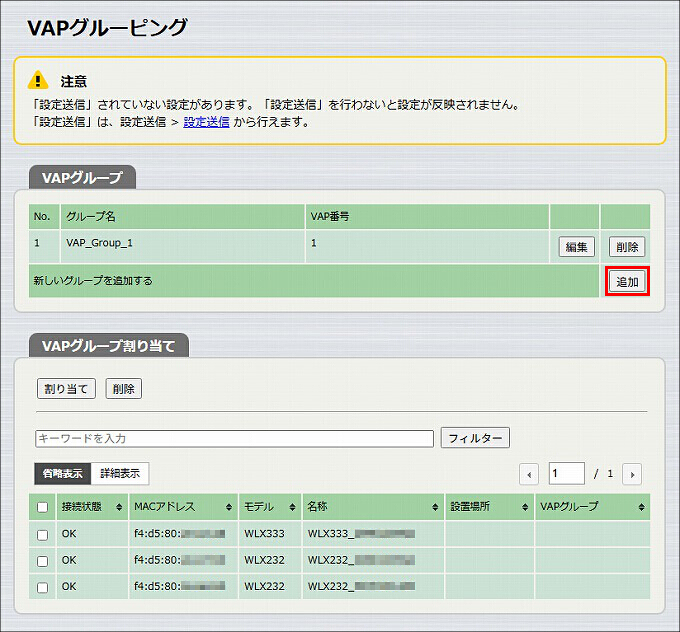Switch to 詳細表示 view tab
This screenshot has height=632, width=680.
pyautogui.click(x=120, y=473)
